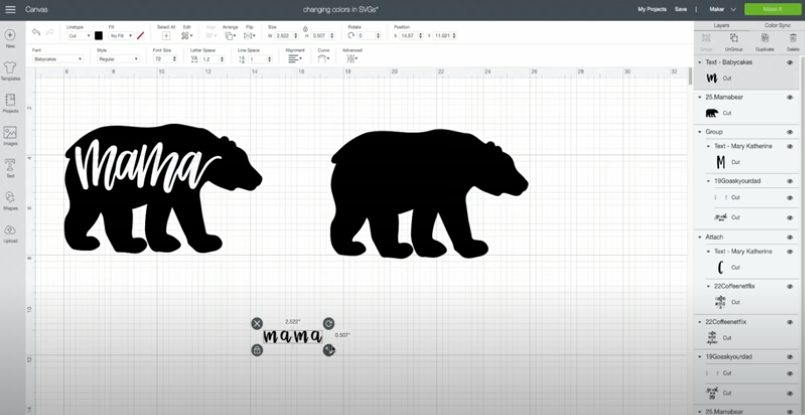Hide Text - Mary Katherine in Group
This screenshot has height=415, width=805.
(790, 146)
